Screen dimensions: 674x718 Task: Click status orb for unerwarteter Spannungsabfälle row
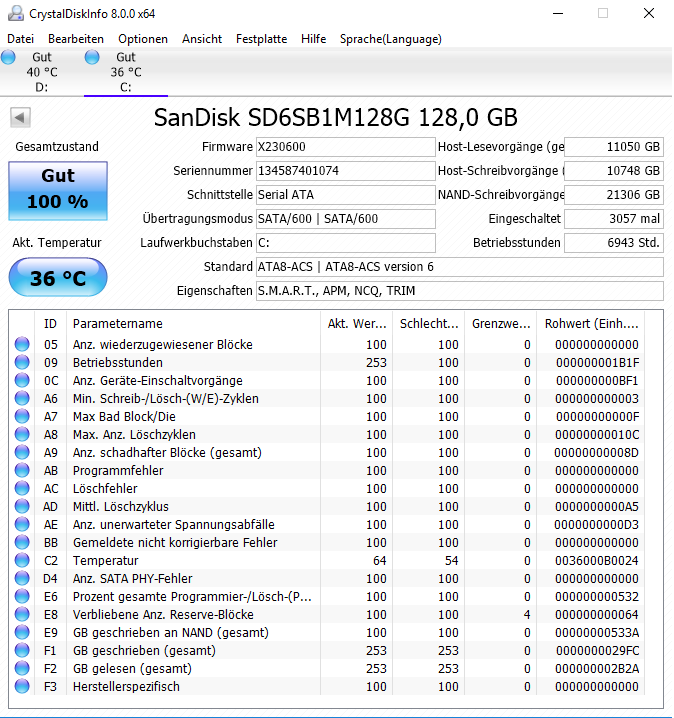point(22,524)
